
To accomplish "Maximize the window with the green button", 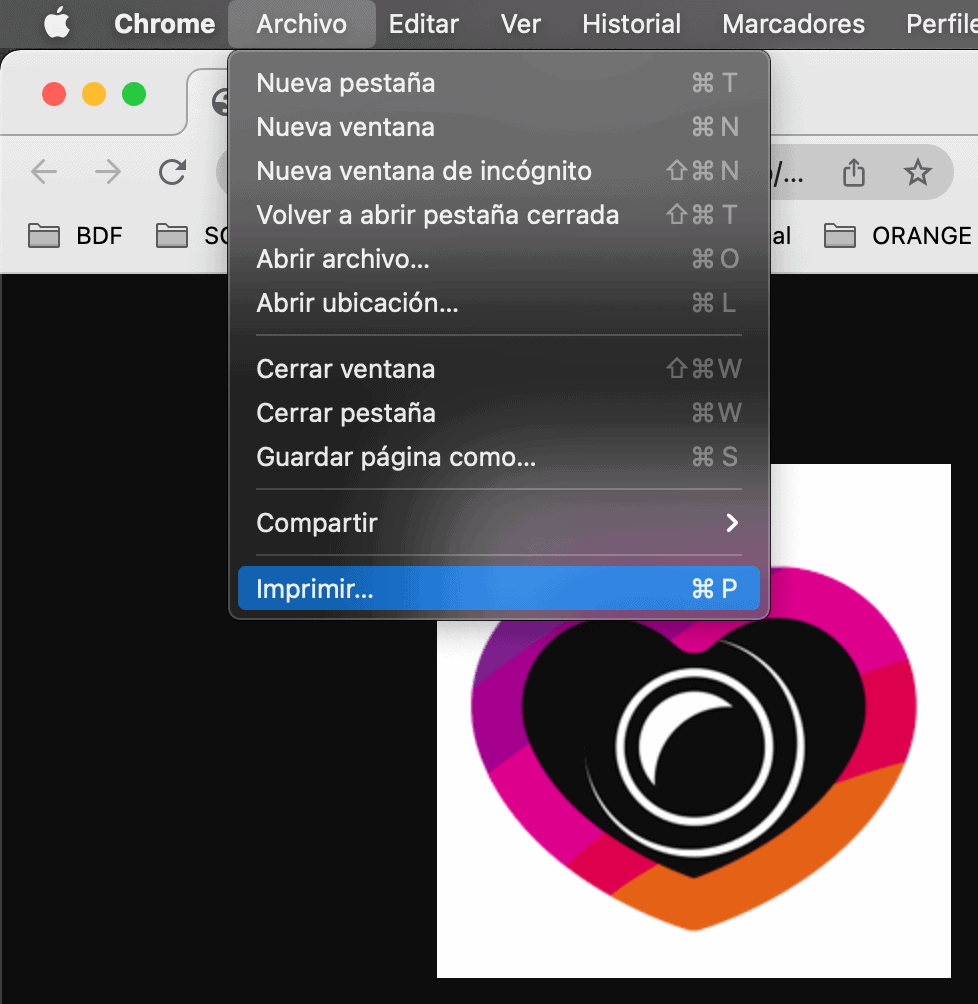I will pos(134,94).
